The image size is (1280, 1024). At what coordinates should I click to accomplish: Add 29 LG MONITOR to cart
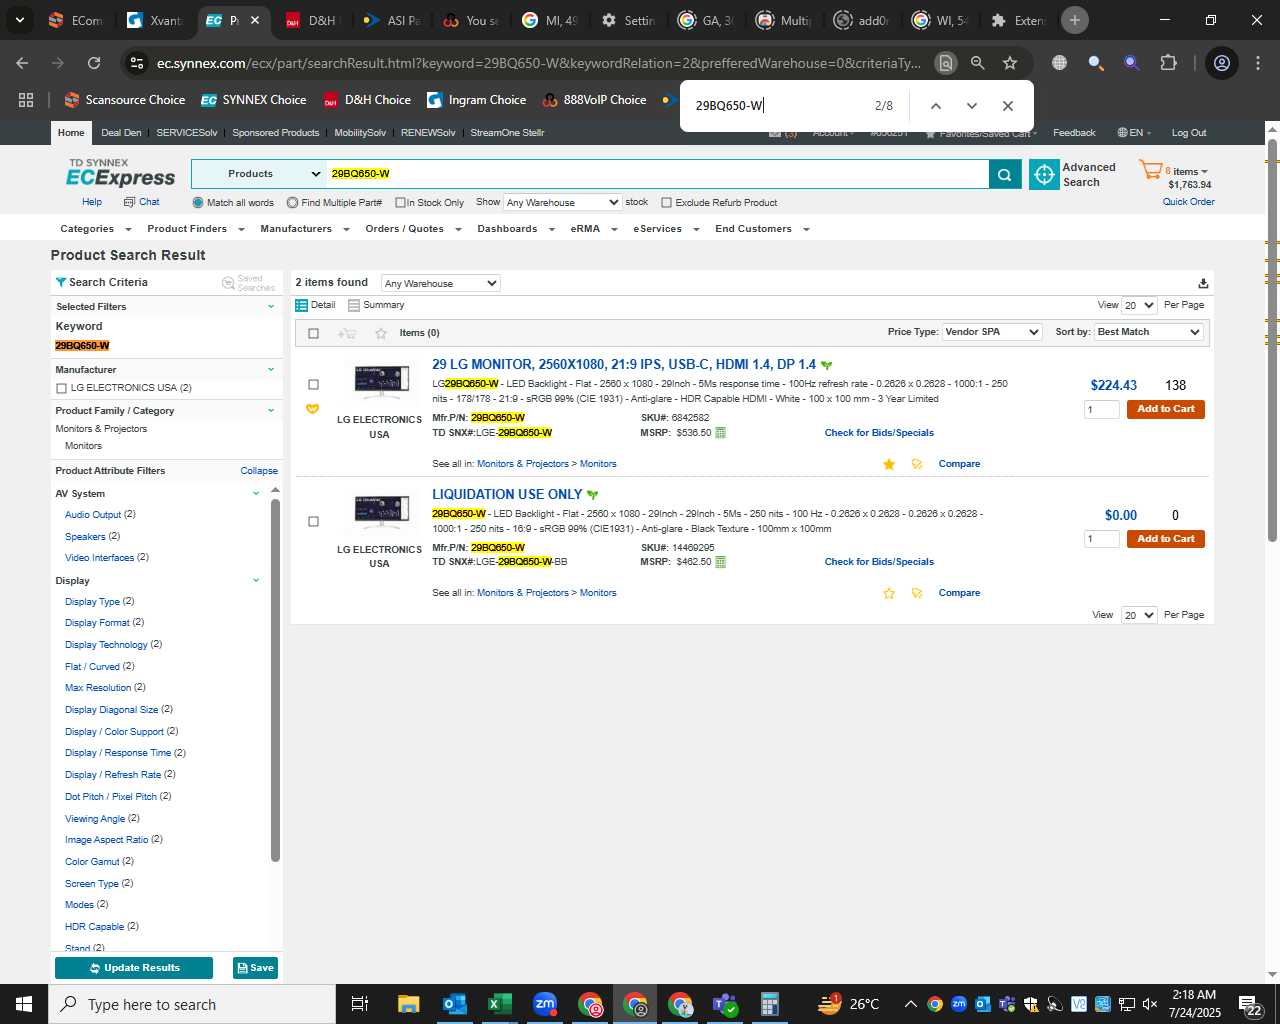[1165, 409]
